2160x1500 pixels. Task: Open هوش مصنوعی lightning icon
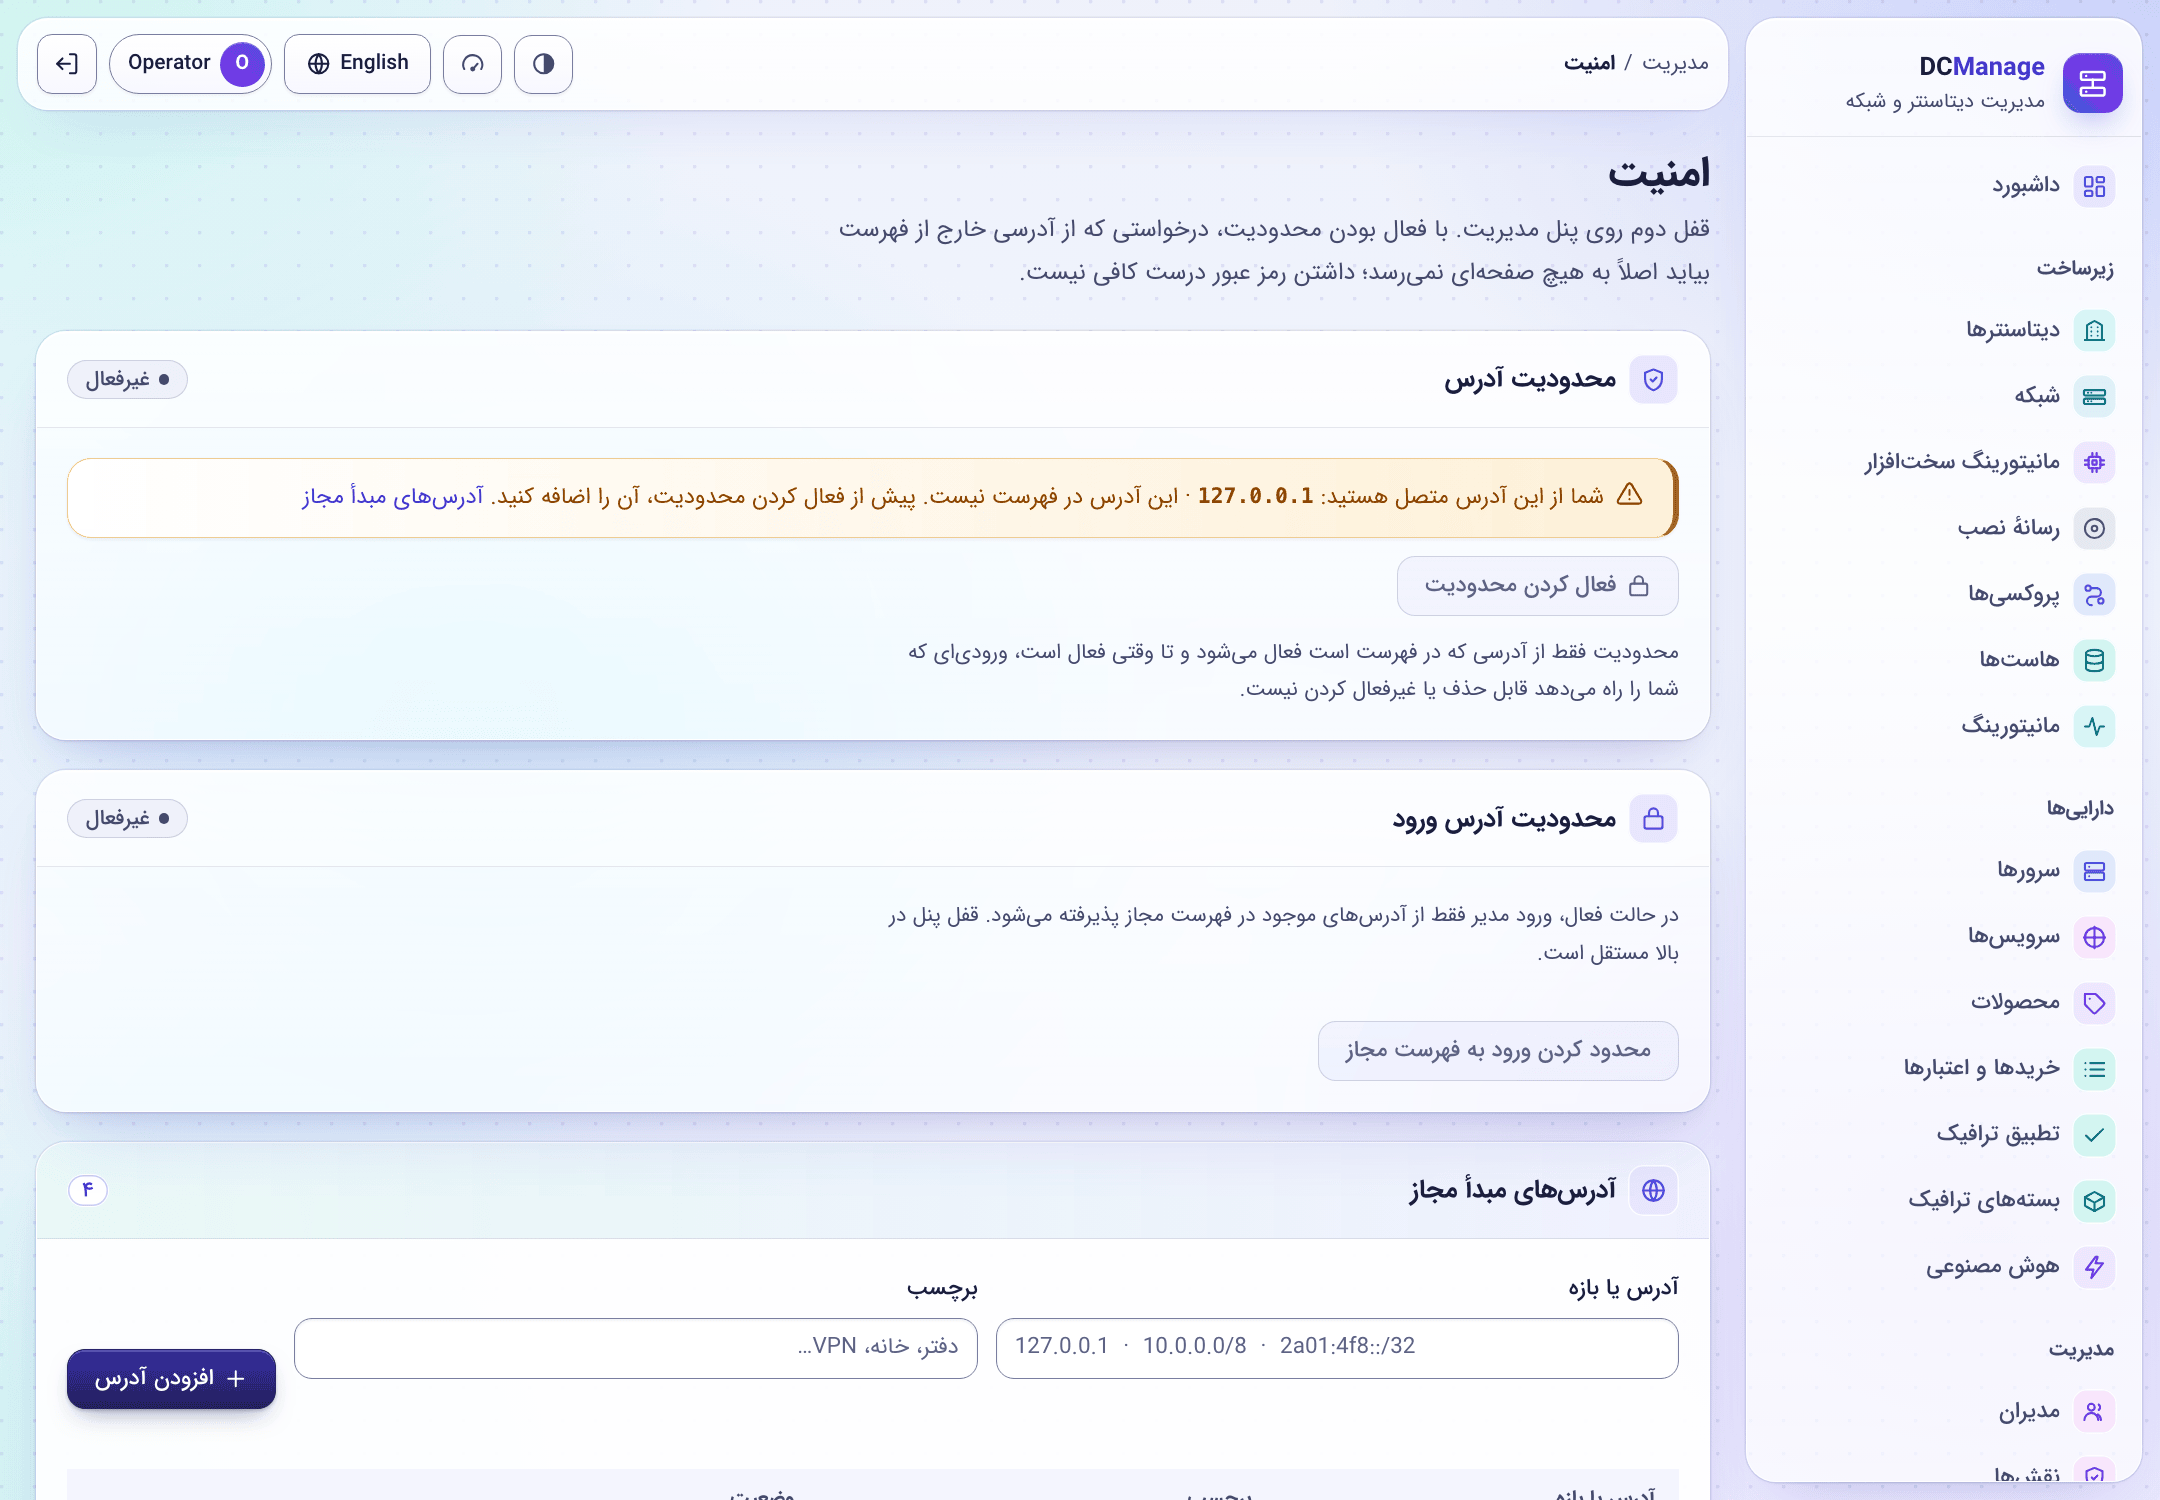click(2094, 1267)
